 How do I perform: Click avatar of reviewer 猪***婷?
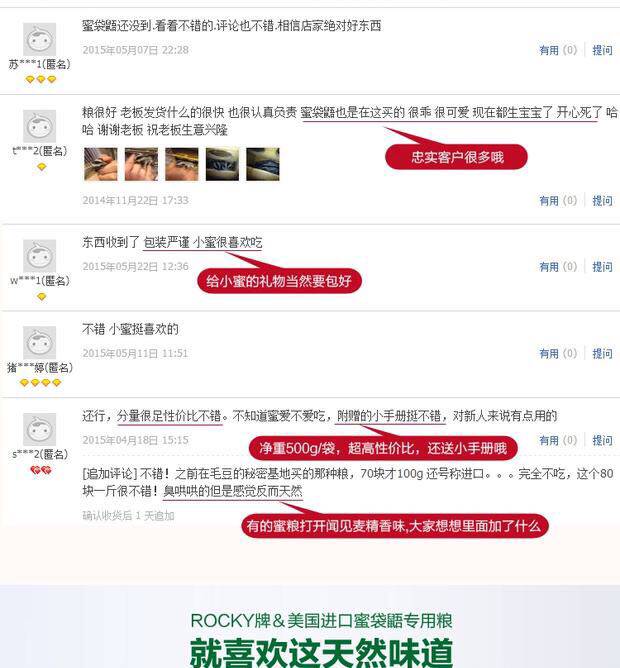pyautogui.click(x=39, y=343)
